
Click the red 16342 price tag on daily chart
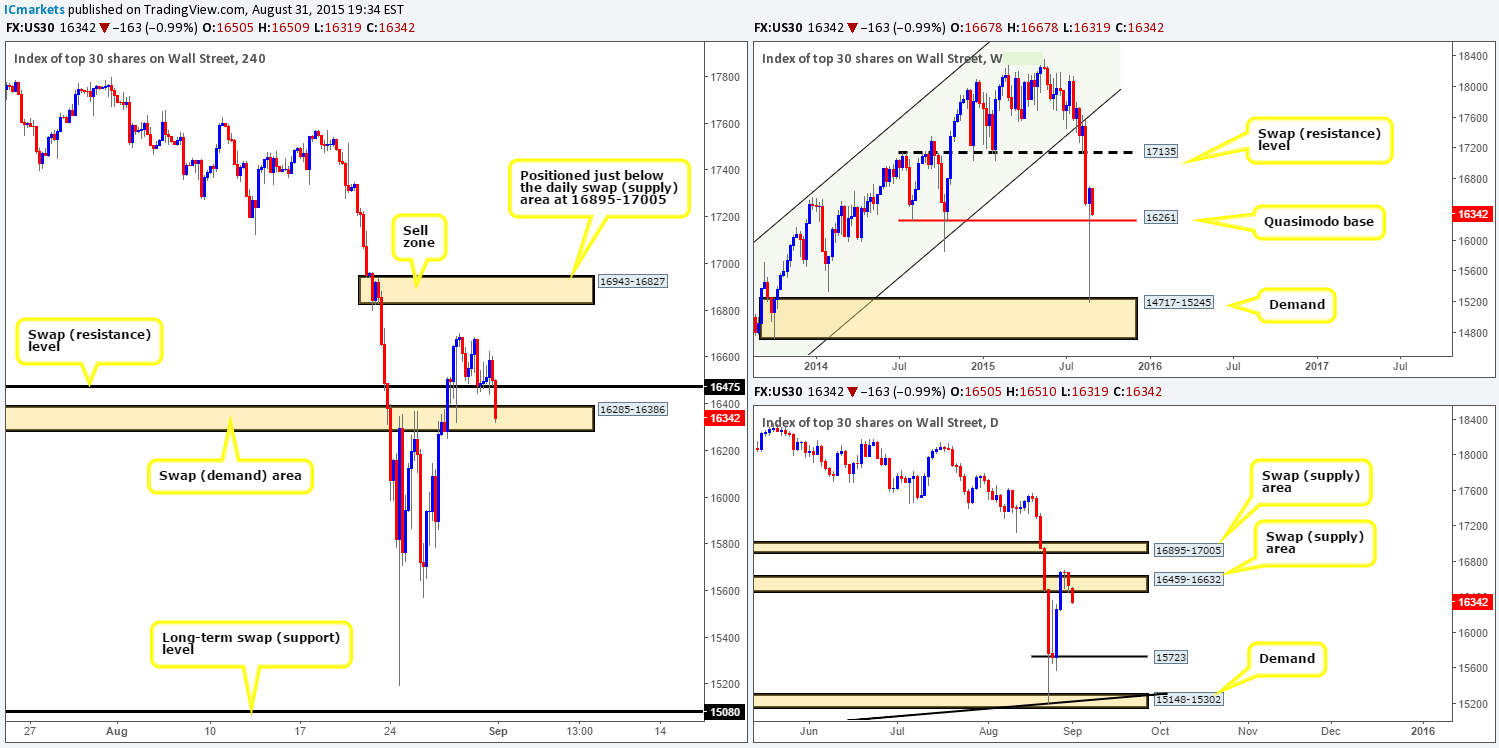[x=1472, y=602]
